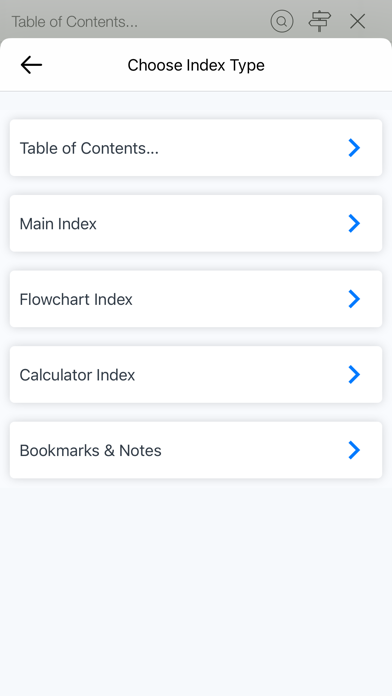Open the Flowchart Index entry label
Screen dimensions: 392x696
click(76, 299)
